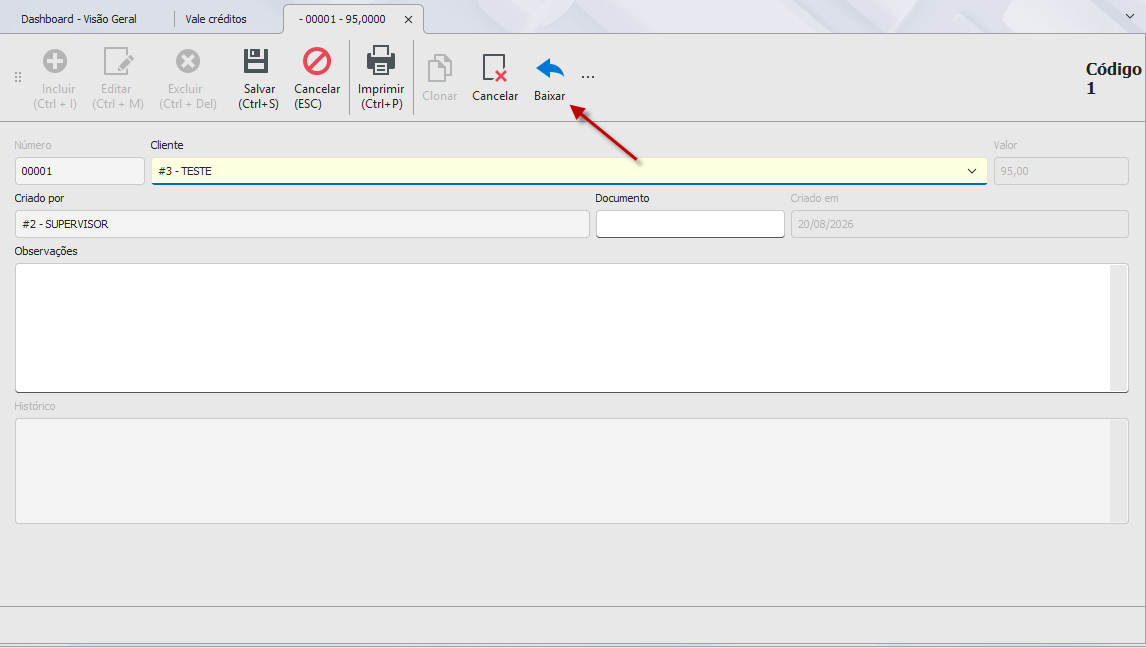The image size is (1146, 648).
Task: Click the Documento field label
Action: (x=622, y=198)
